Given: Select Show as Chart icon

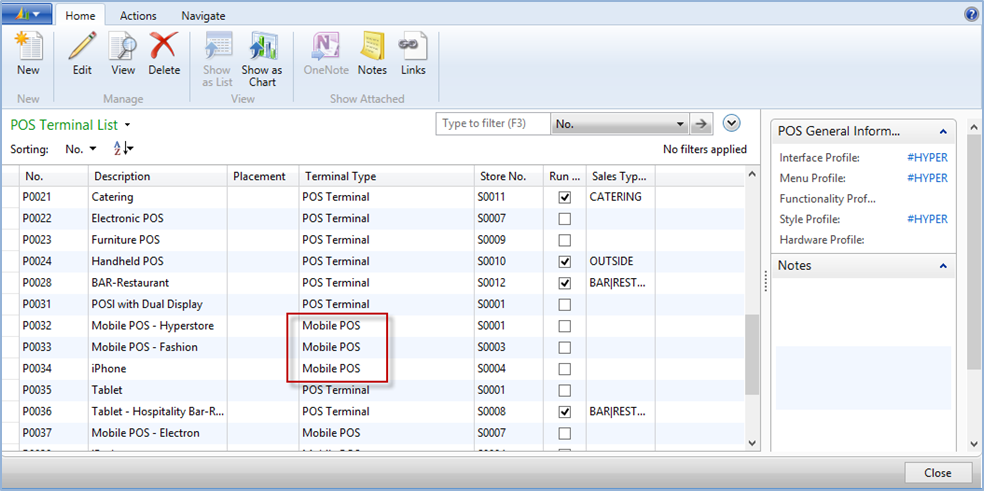Looking at the screenshot, I should click(262, 48).
